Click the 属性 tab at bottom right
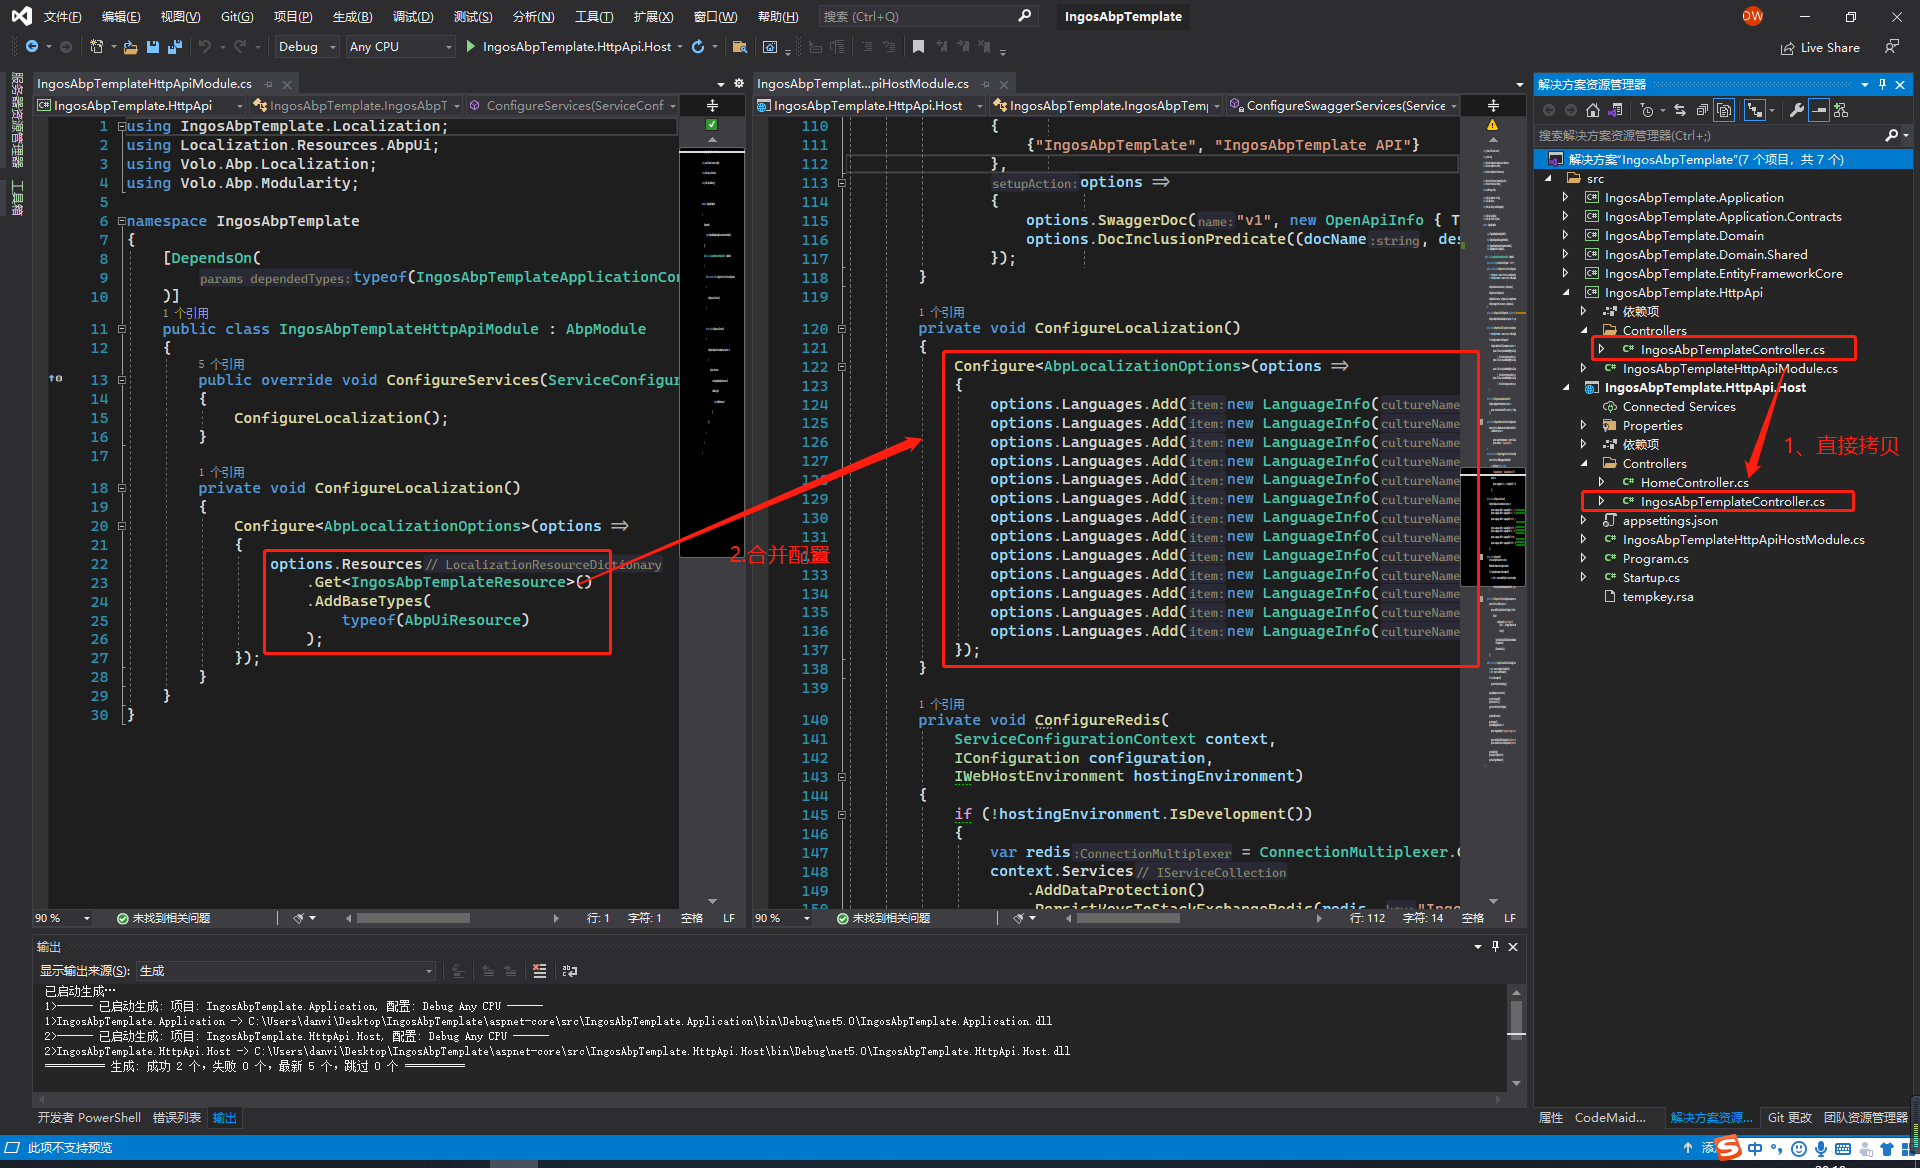The image size is (1920, 1168). coord(1550,1118)
